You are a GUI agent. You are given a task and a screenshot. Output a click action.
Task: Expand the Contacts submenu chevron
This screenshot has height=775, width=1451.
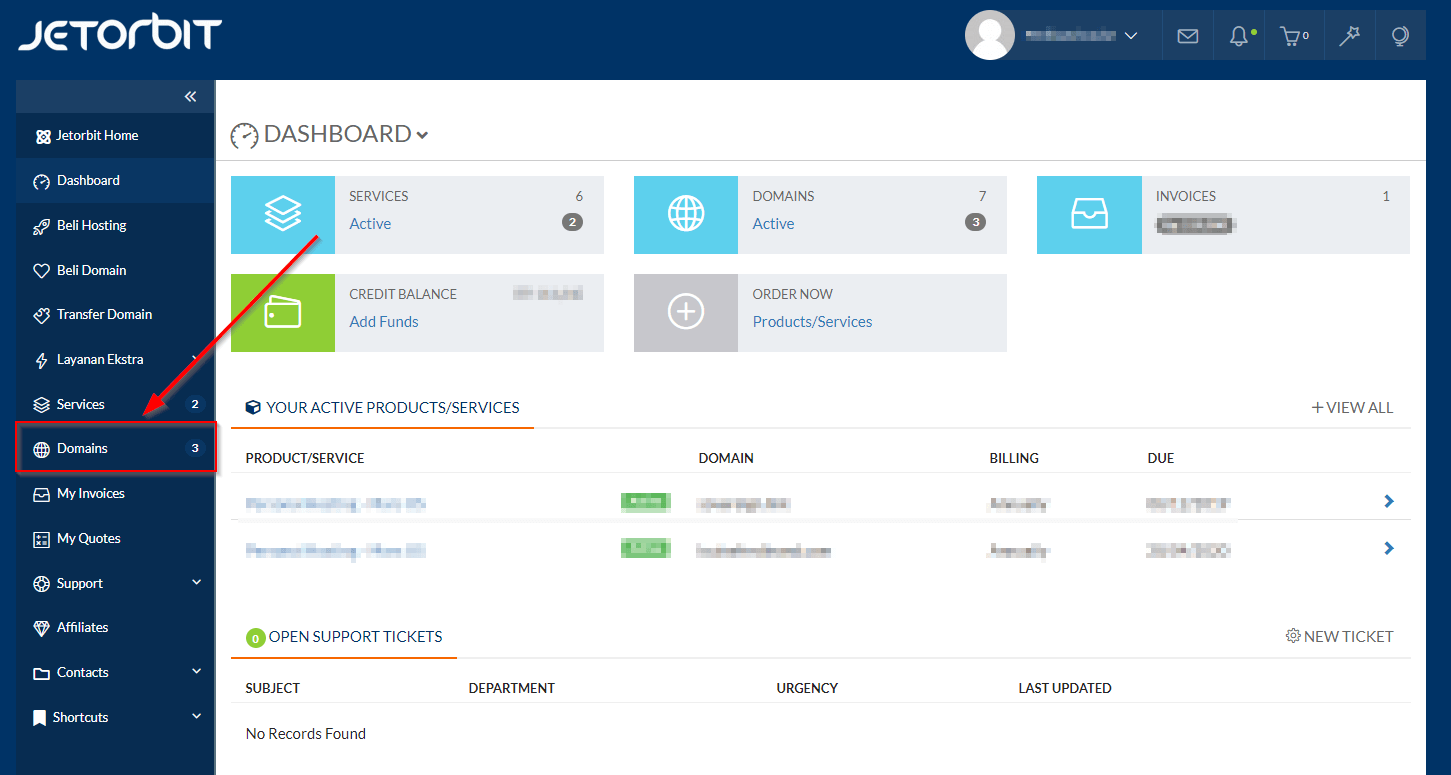coord(196,671)
